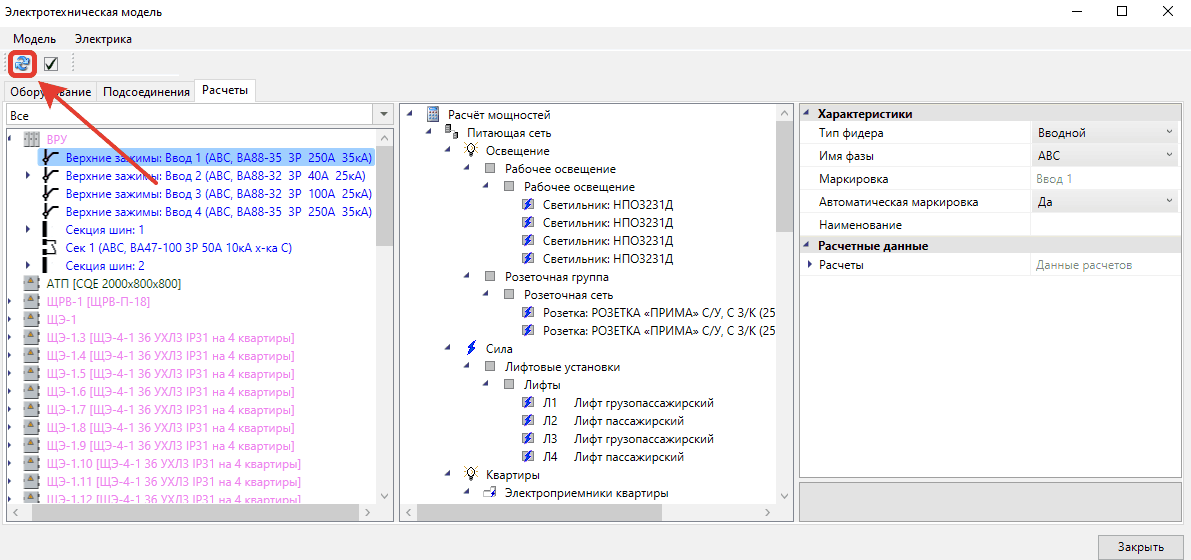1191x560 pixels.
Task: Click the ВРУ switchgear cabinet icon
Action: pyautogui.click(x=31, y=139)
